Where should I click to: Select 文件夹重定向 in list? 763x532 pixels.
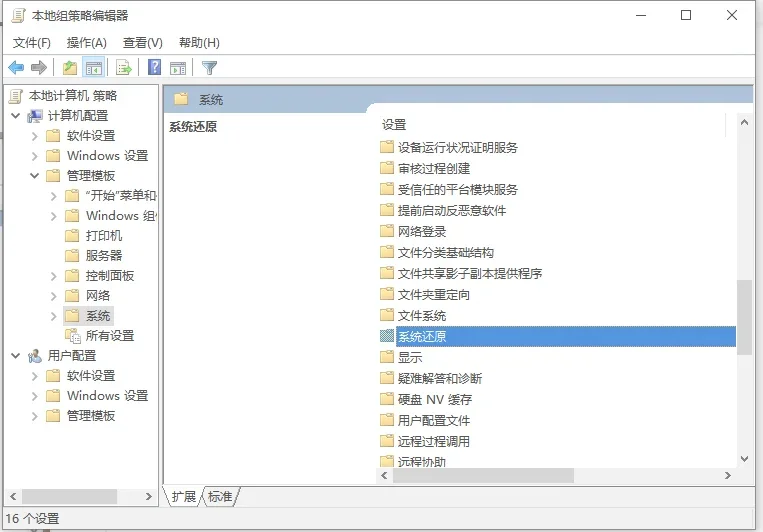point(433,294)
